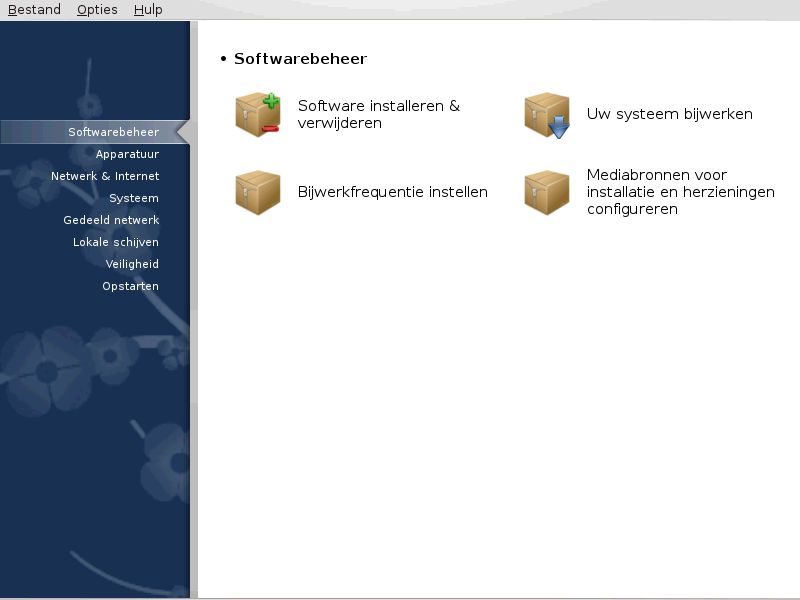Go to the Netwerk & Internet section
This screenshot has width=800, height=600.
click(105, 176)
